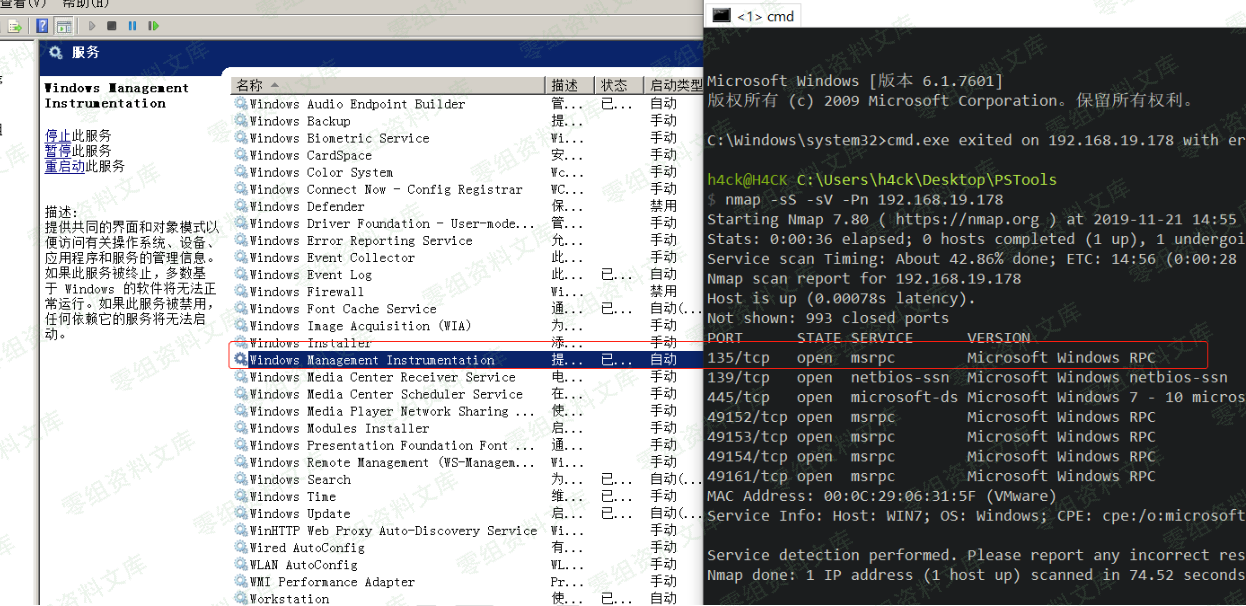Screen dimensions: 1246x606
Task: Toggle the action pane toolbar icon
Action: [64, 26]
